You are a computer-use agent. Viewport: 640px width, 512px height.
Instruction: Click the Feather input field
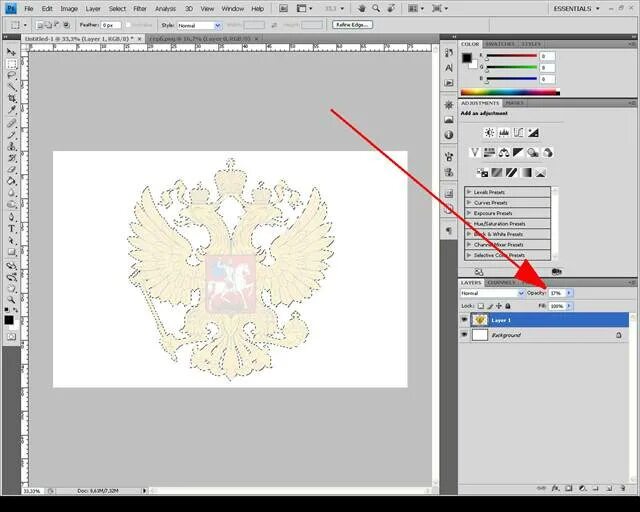111,25
